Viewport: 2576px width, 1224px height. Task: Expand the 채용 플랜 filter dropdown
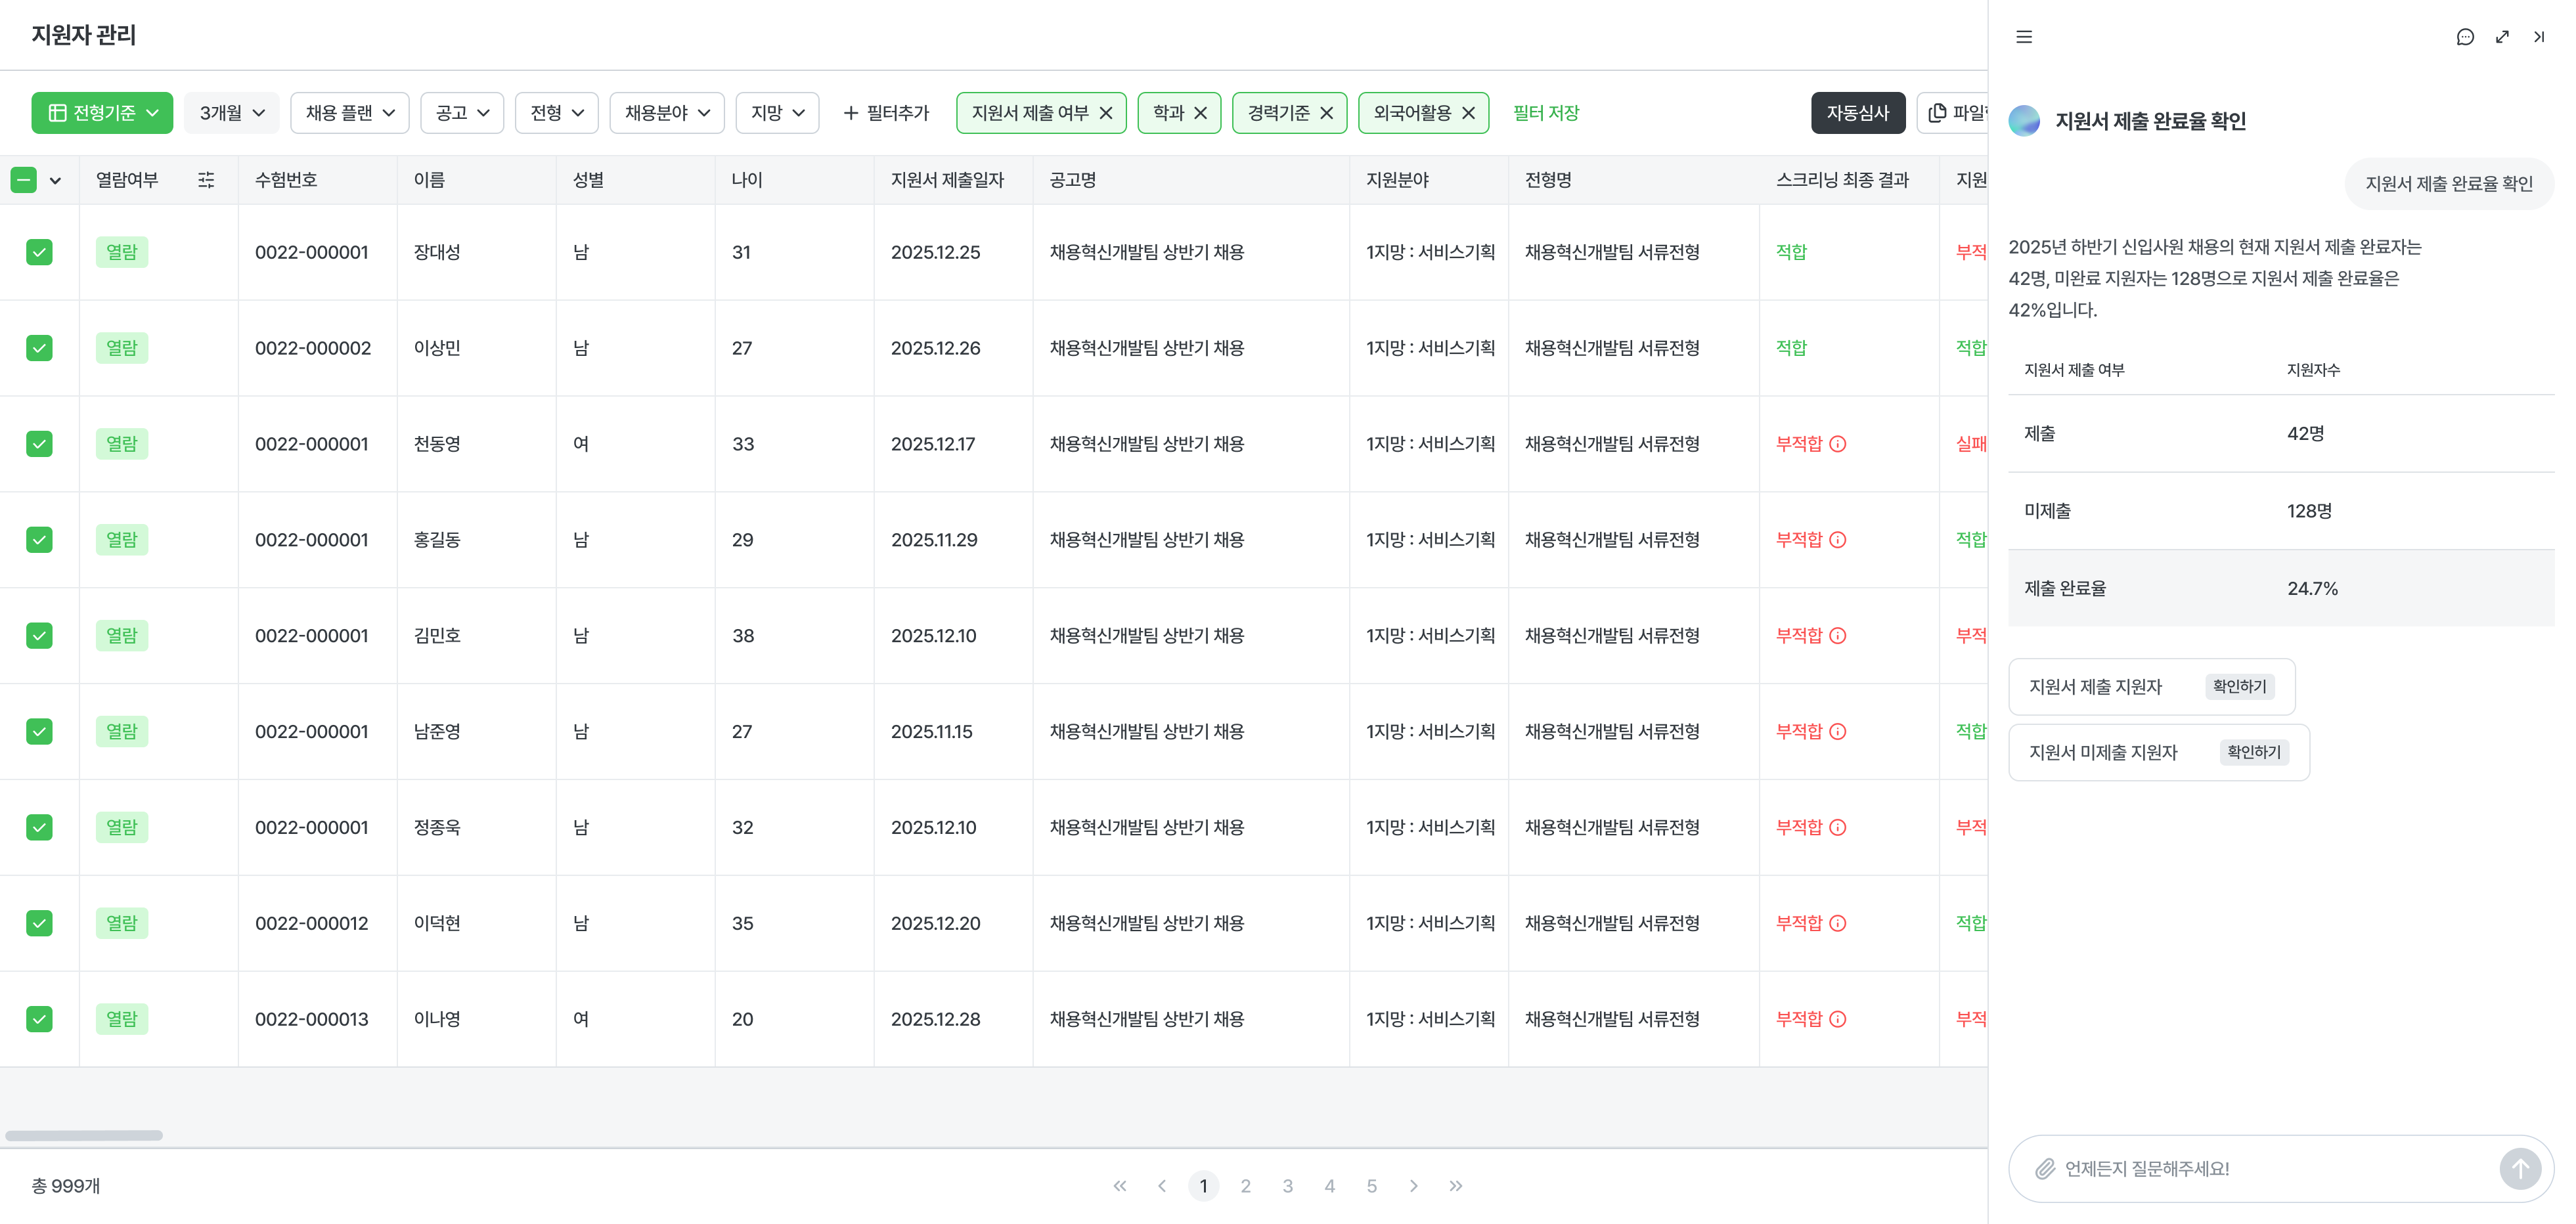[x=350, y=113]
